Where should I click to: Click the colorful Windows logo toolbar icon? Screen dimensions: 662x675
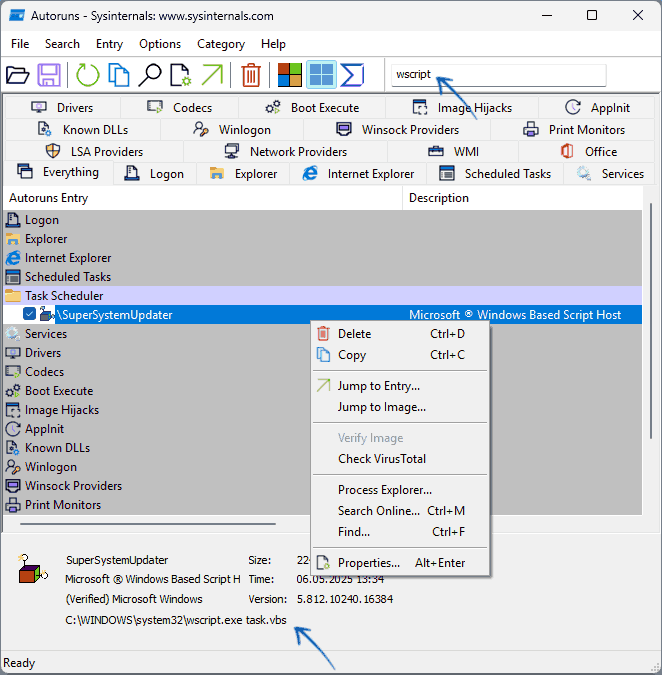coord(290,75)
